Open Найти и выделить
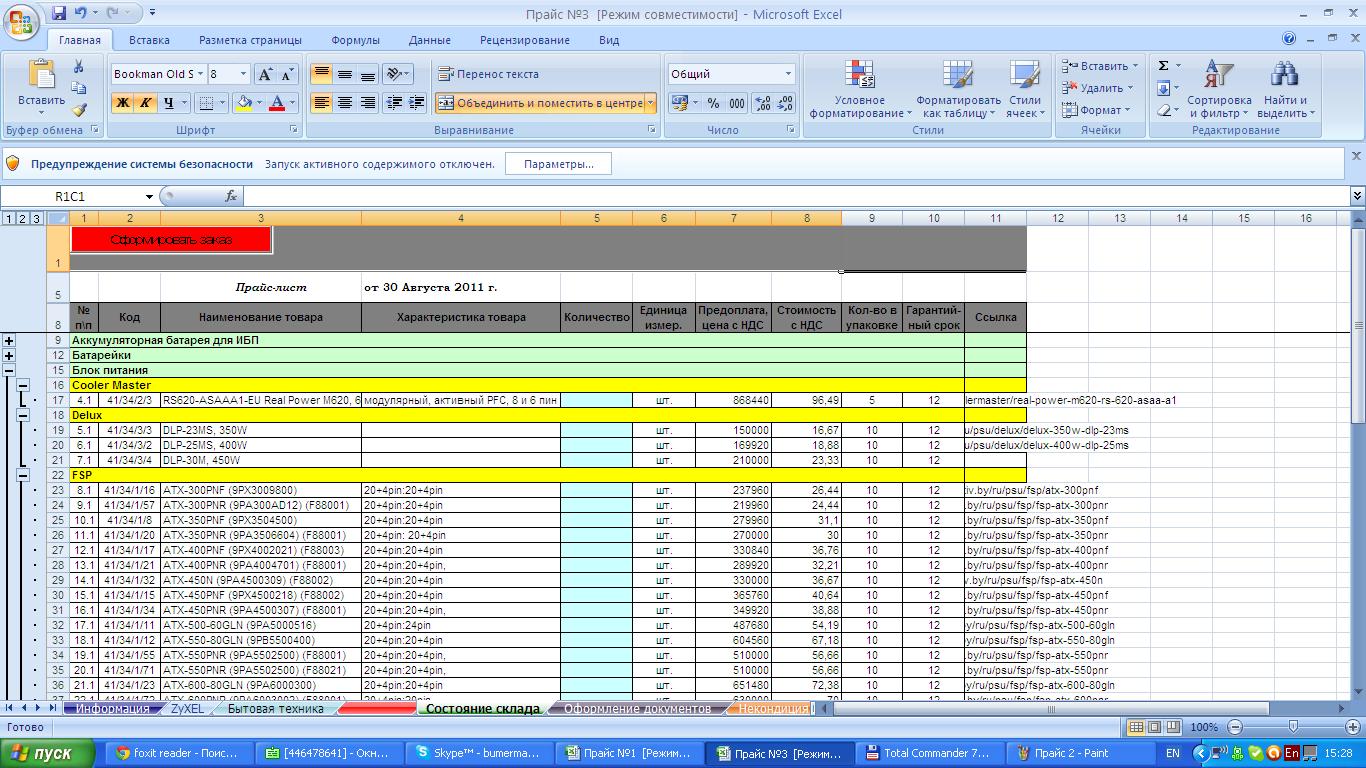The width and height of the screenshot is (1366, 768). coord(1284,90)
